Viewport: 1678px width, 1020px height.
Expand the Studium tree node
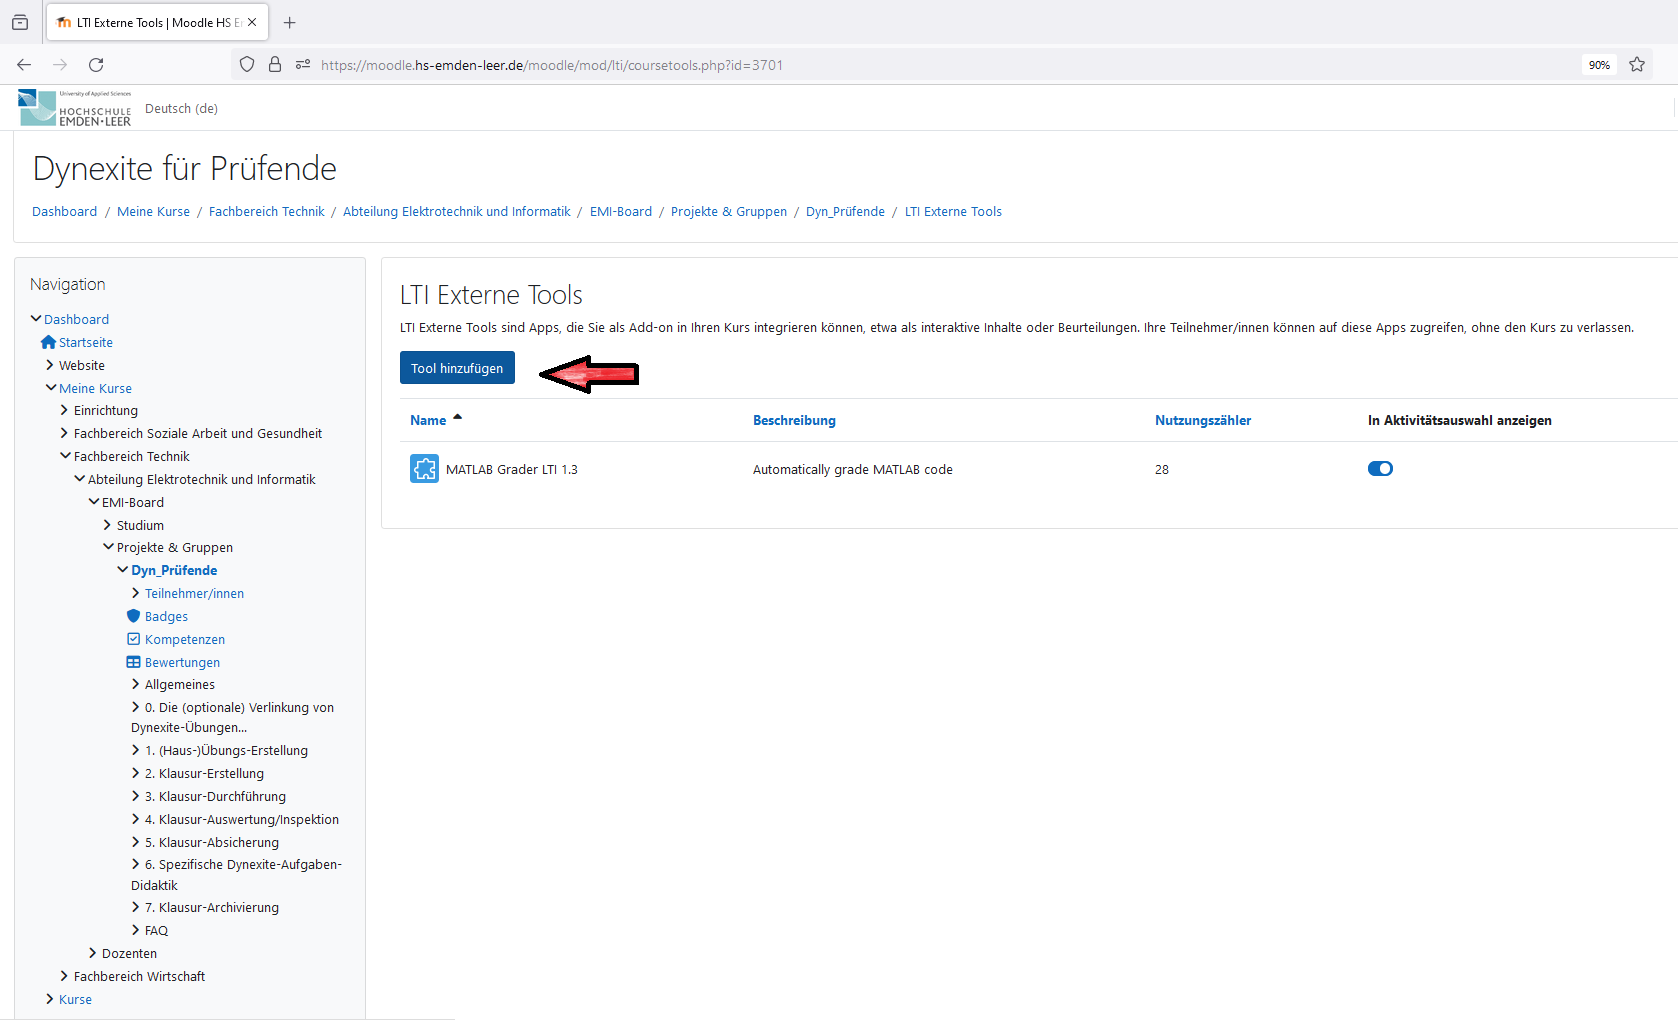(108, 525)
